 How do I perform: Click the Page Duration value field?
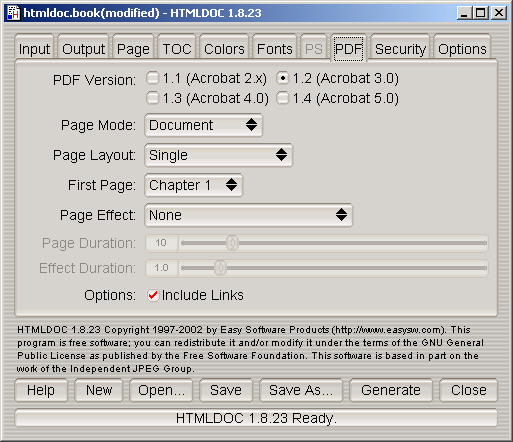pos(161,243)
